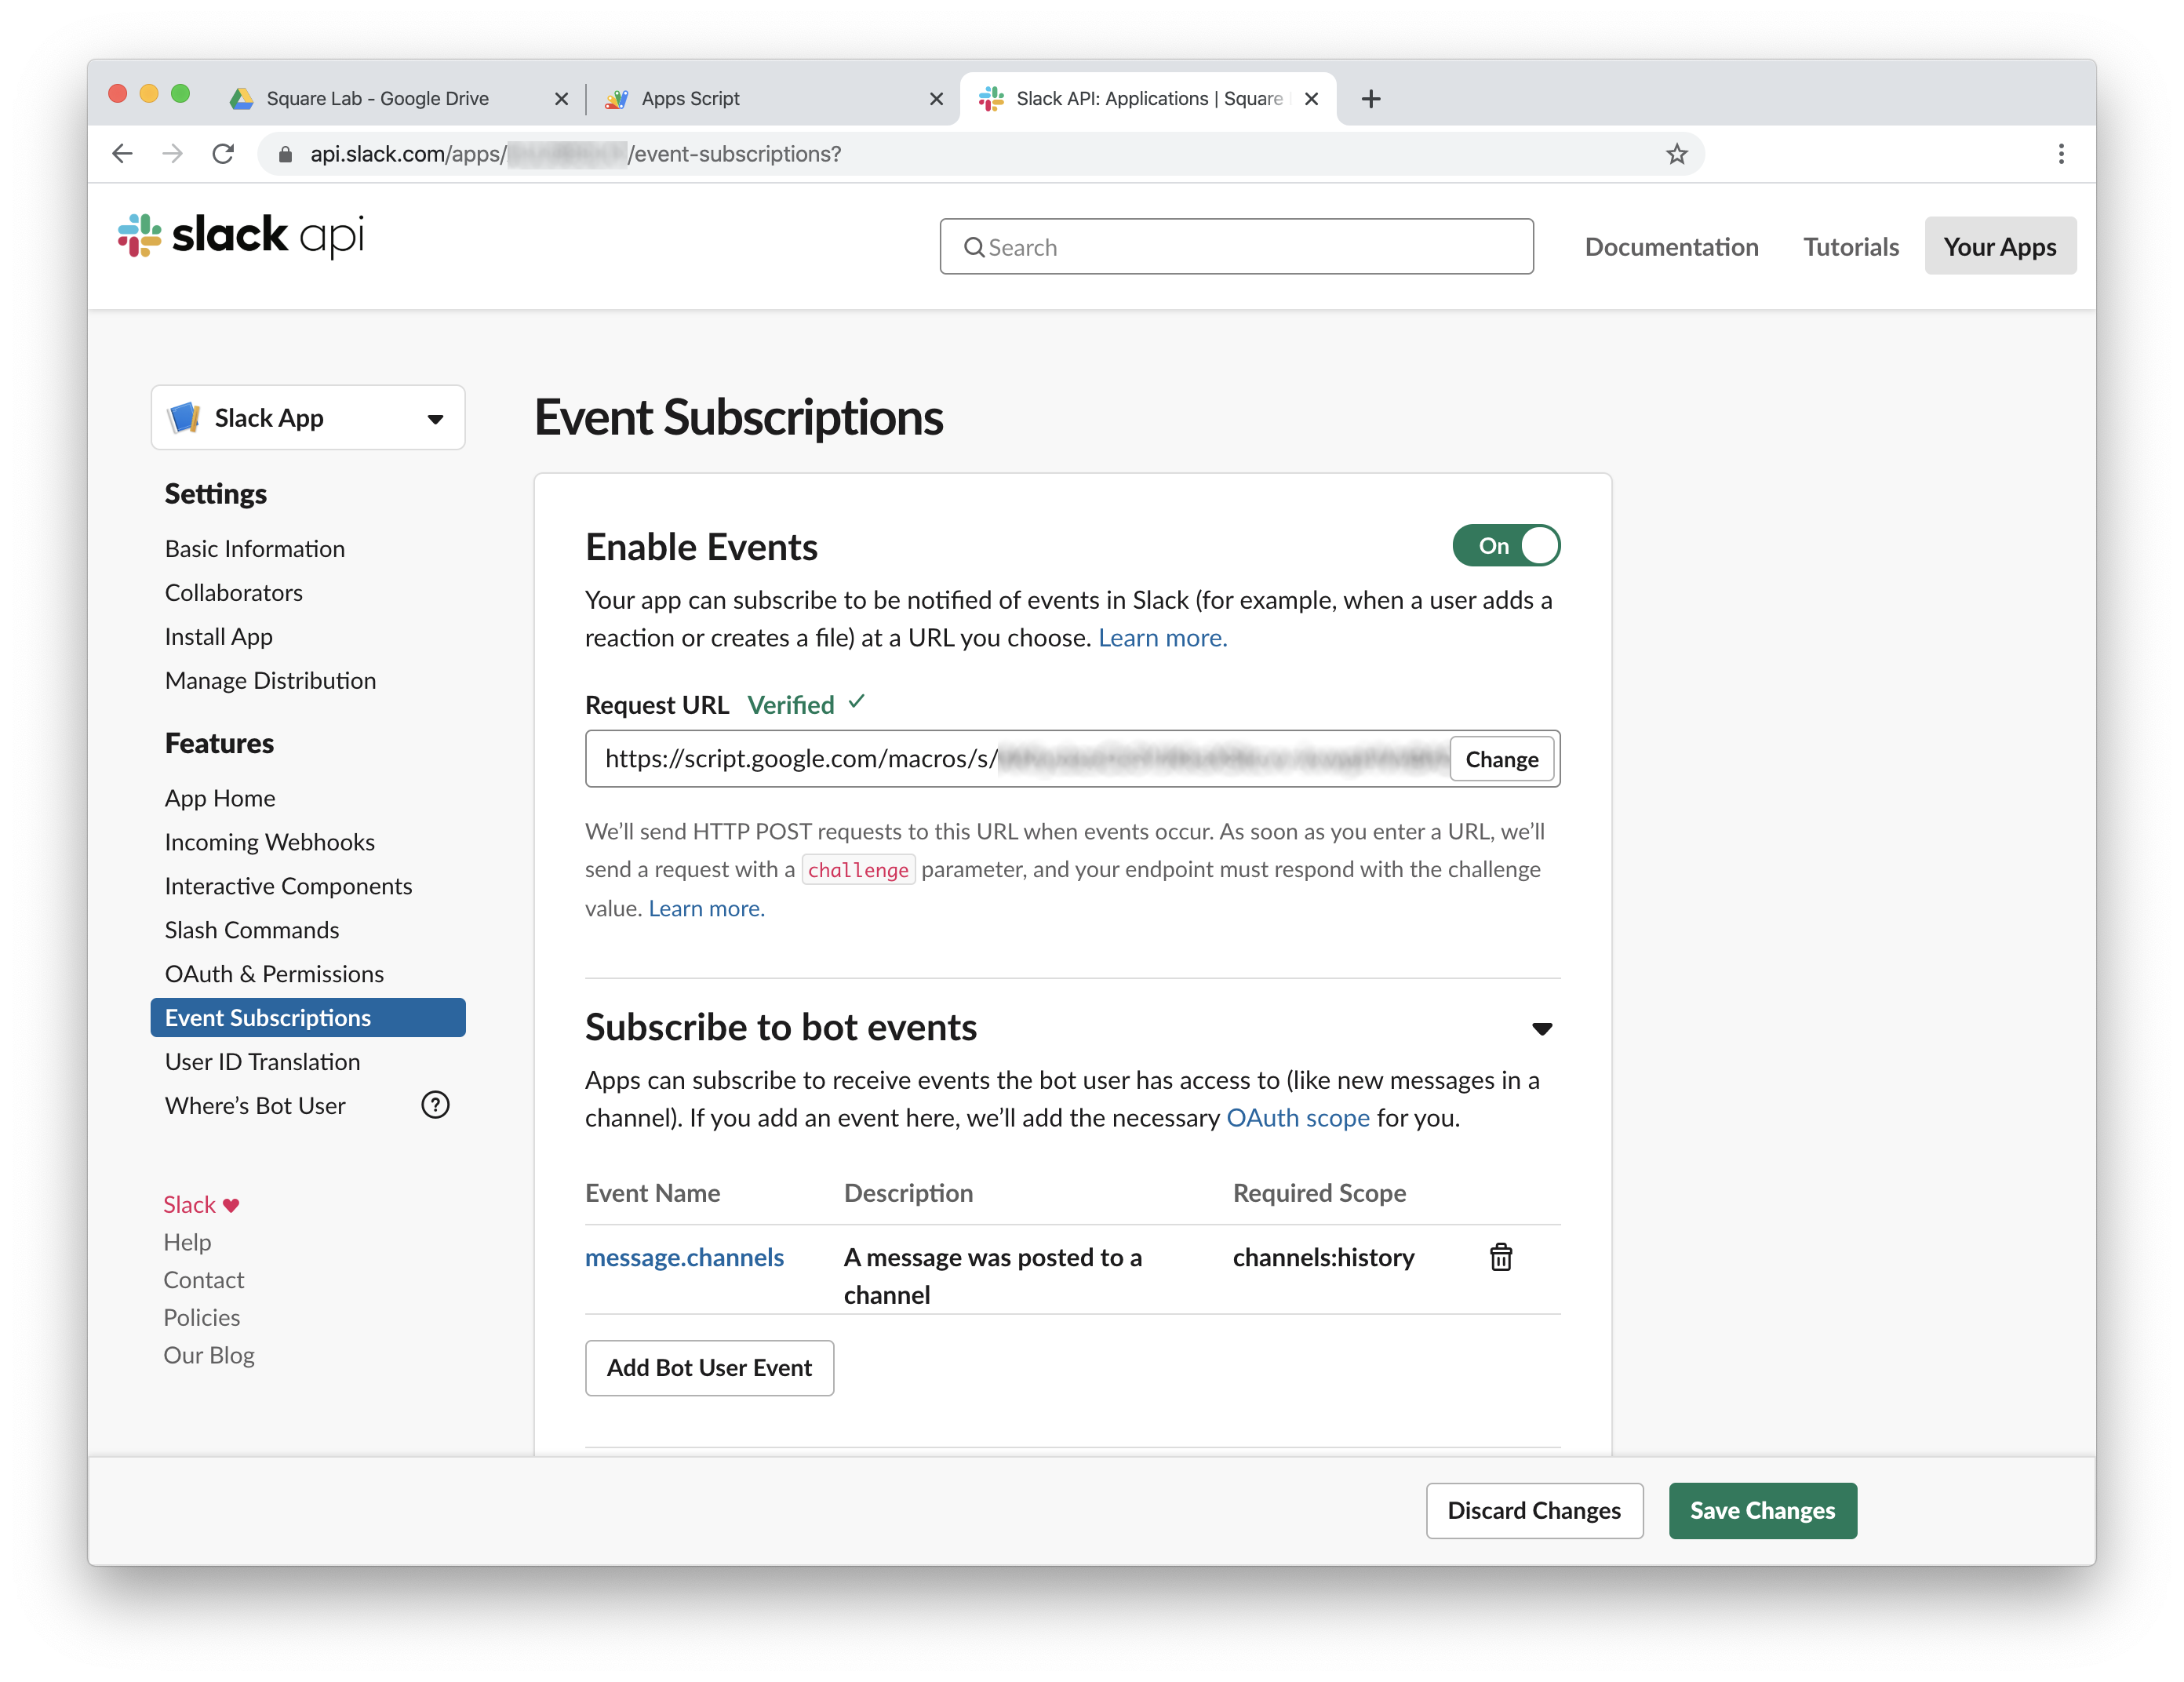
Task: Click the Search input field in navbar
Action: click(x=1237, y=246)
